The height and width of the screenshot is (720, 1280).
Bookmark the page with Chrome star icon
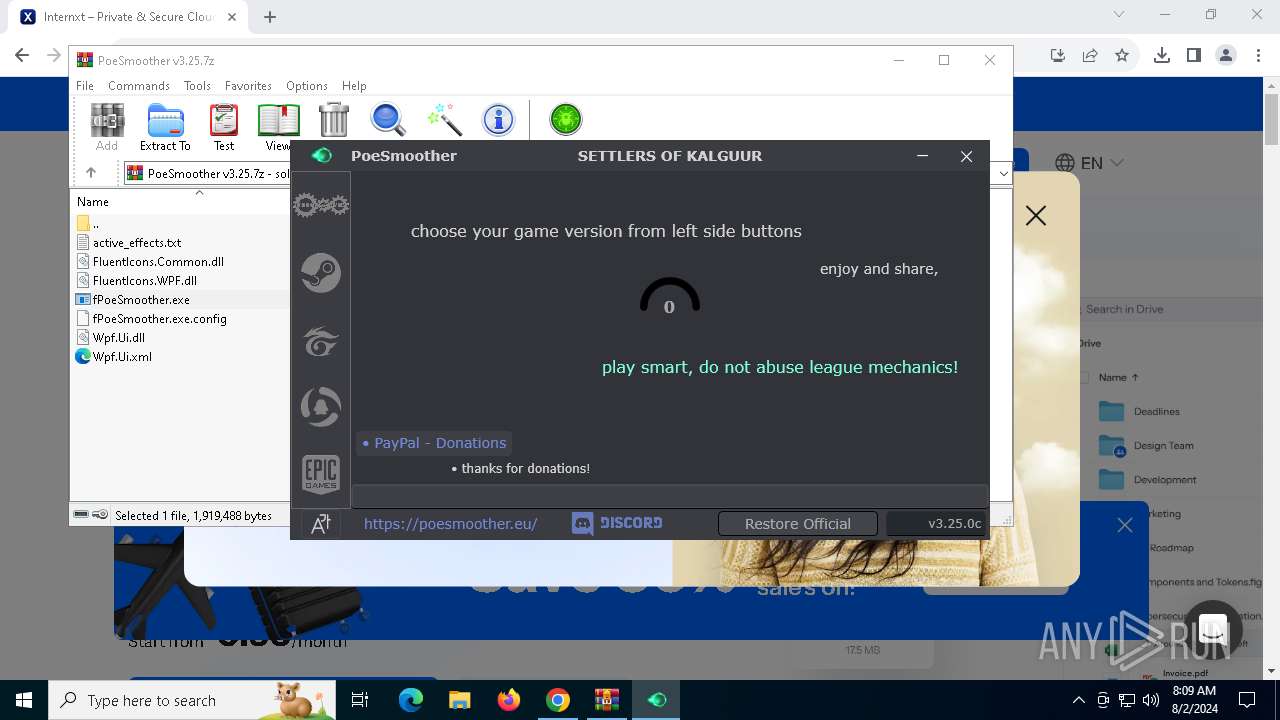coord(1122,55)
